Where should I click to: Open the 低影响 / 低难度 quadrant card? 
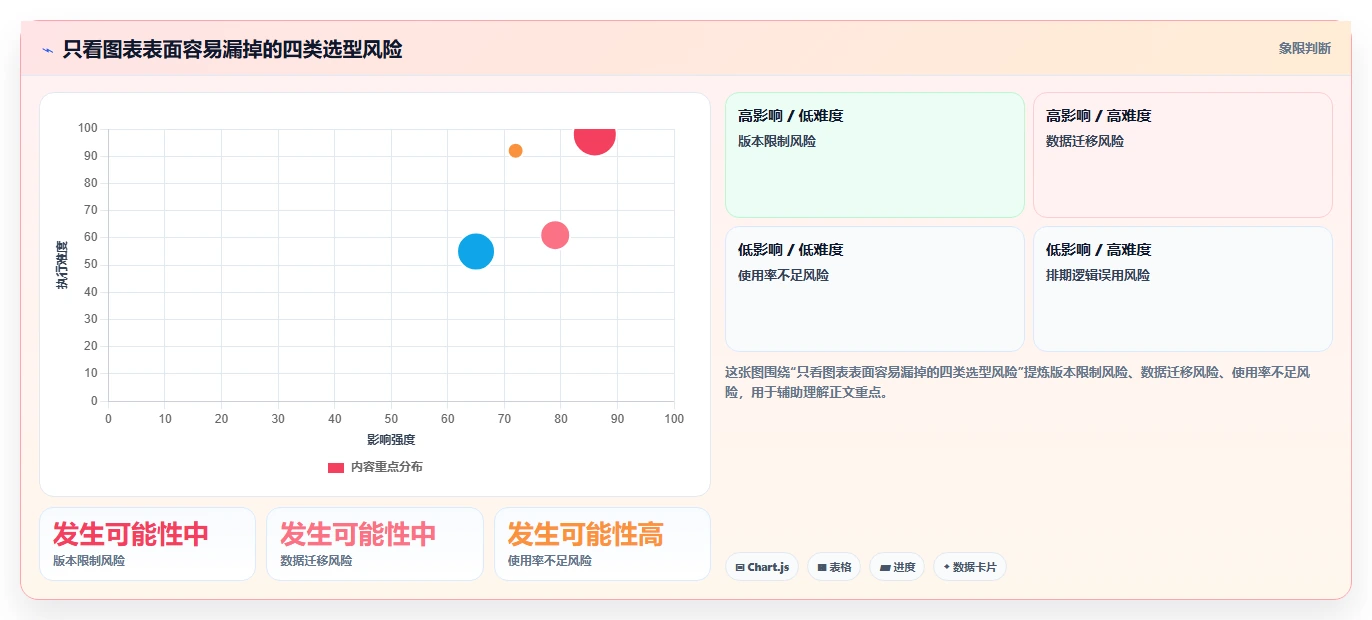(875, 289)
